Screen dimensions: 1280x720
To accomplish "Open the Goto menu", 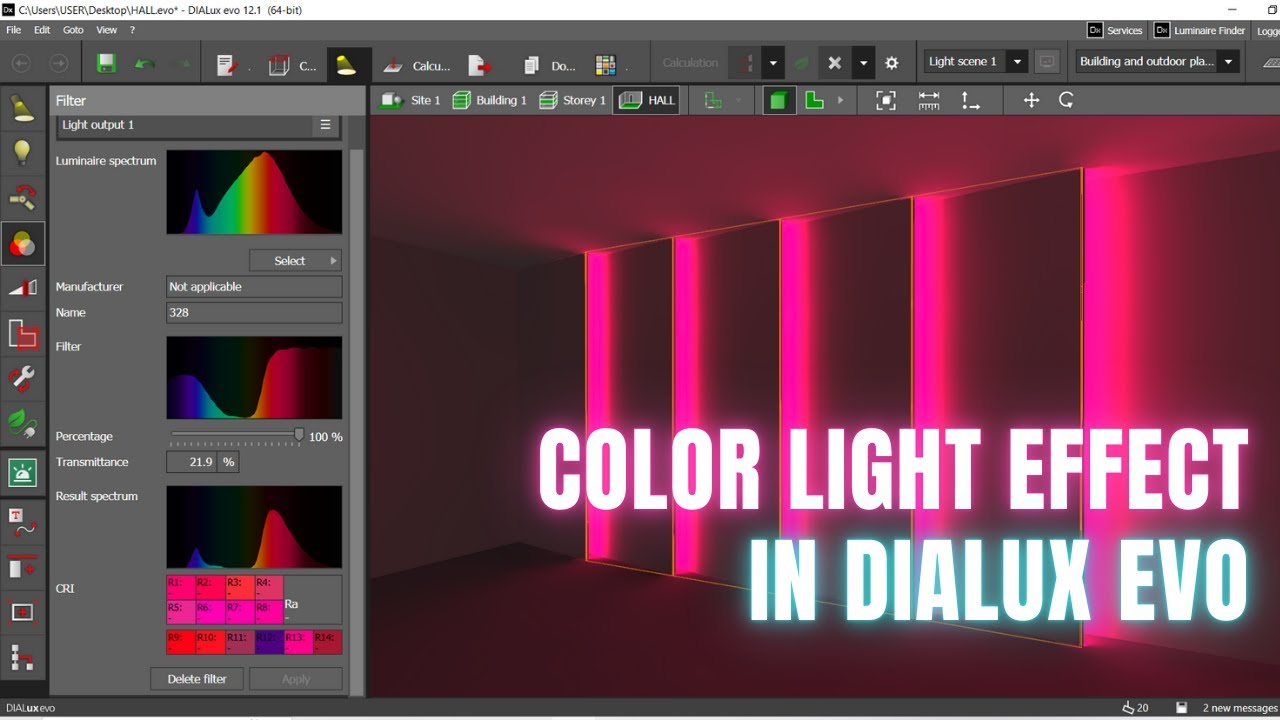I will click(x=73, y=30).
